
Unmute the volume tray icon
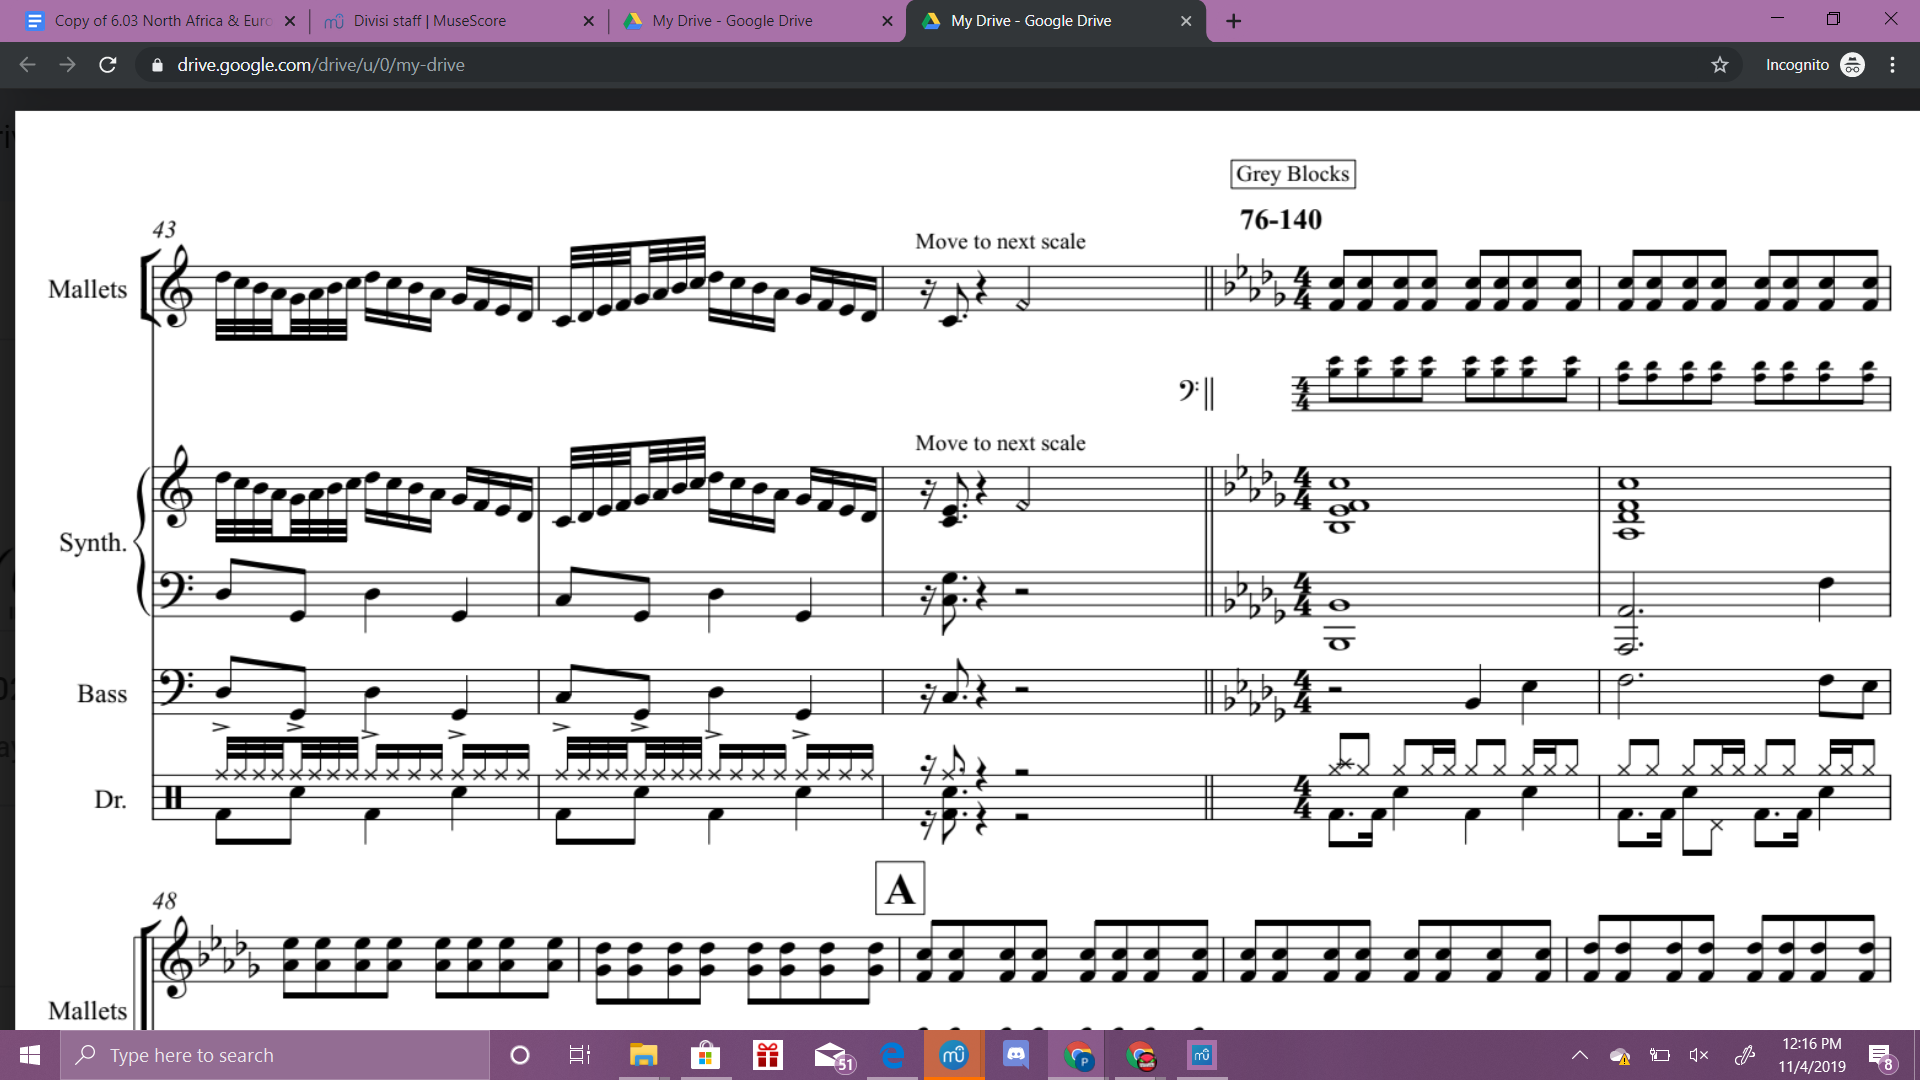(1699, 1055)
